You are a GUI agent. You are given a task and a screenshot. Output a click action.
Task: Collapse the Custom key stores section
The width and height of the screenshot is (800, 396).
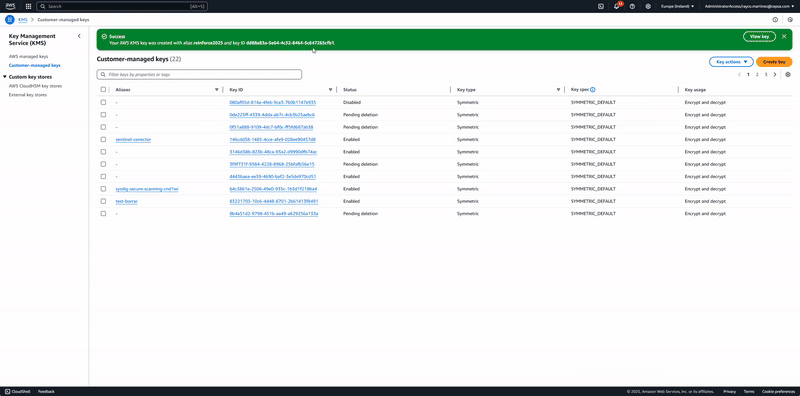click(x=5, y=77)
